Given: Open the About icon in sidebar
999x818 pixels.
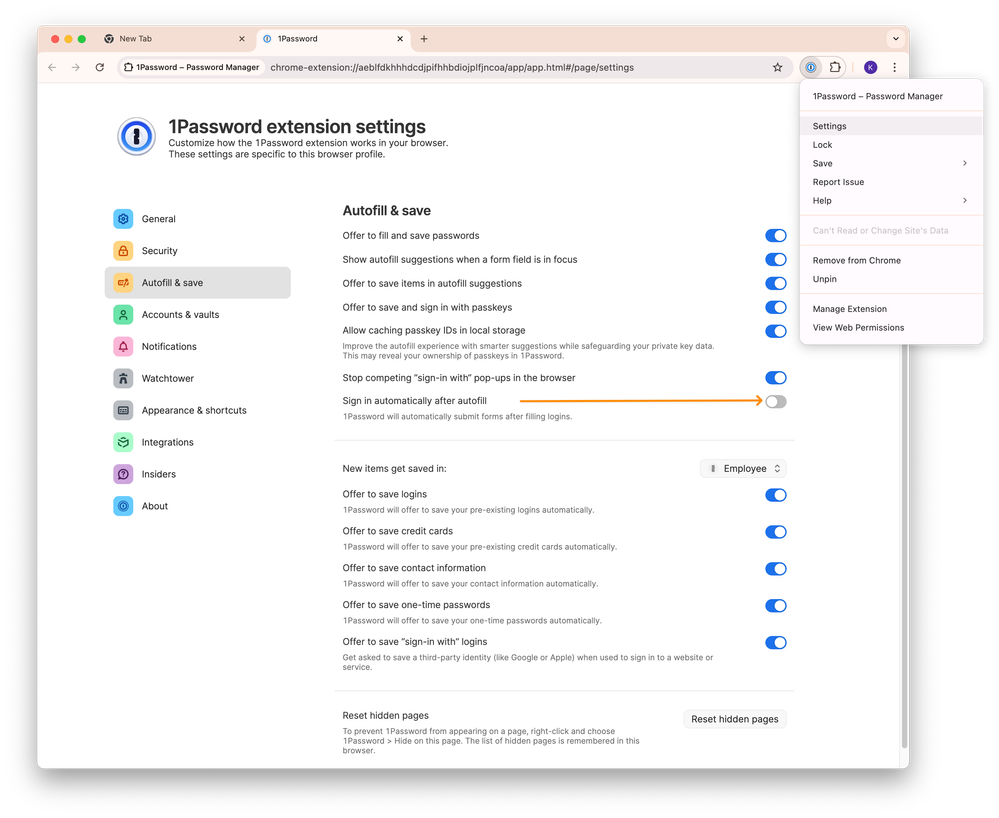Looking at the screenshot, I should click(x=123, y=506).
